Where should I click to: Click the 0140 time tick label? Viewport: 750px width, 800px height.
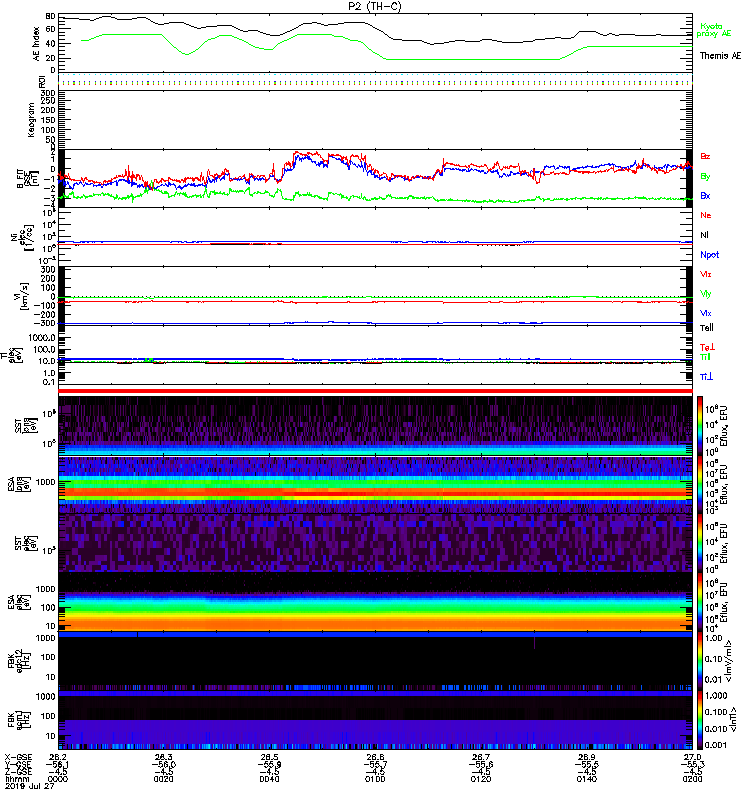[586, 779]
